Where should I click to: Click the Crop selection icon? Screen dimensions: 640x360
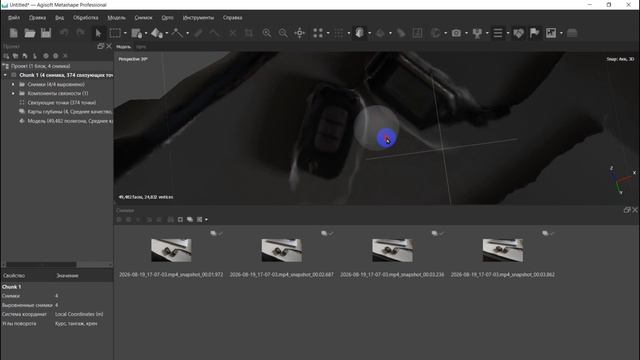249,33
